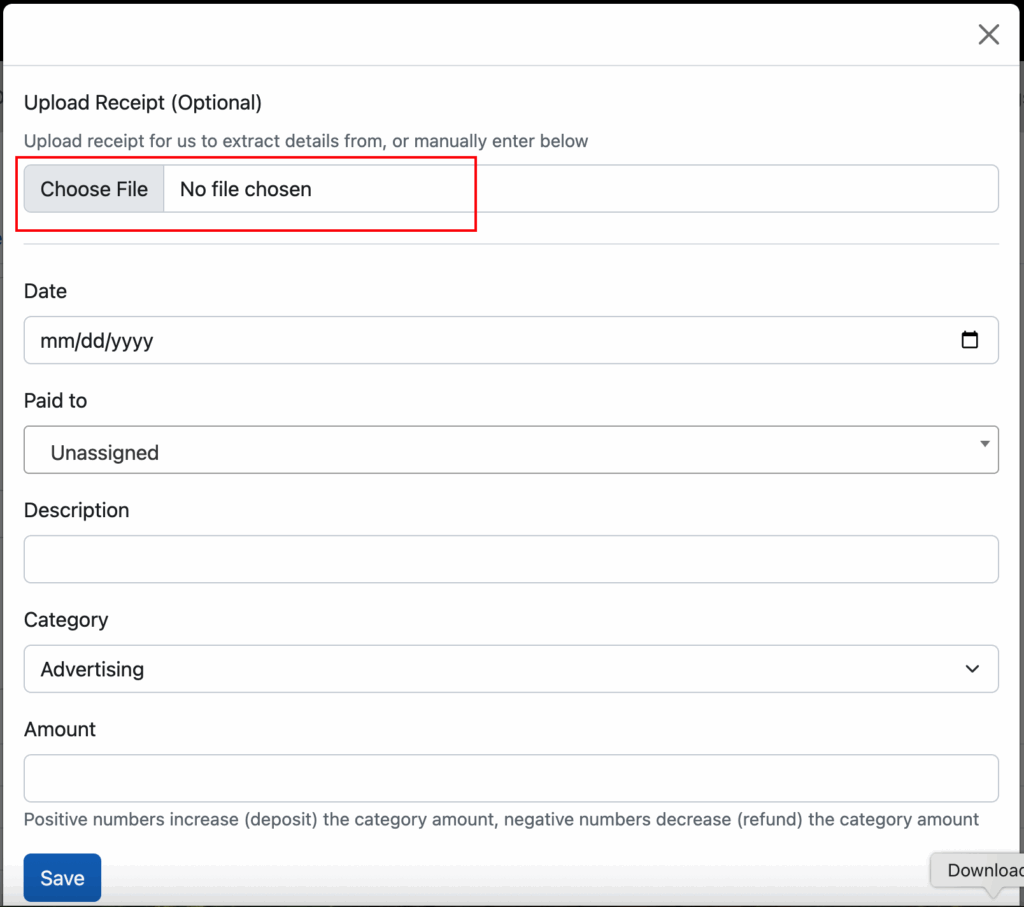Click the Choose File button
This screenshot has height=907, width=1024.
[x=94, y=189]
